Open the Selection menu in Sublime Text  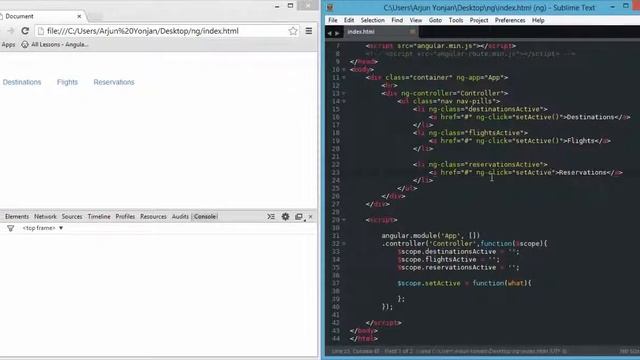tap(373, 20)
